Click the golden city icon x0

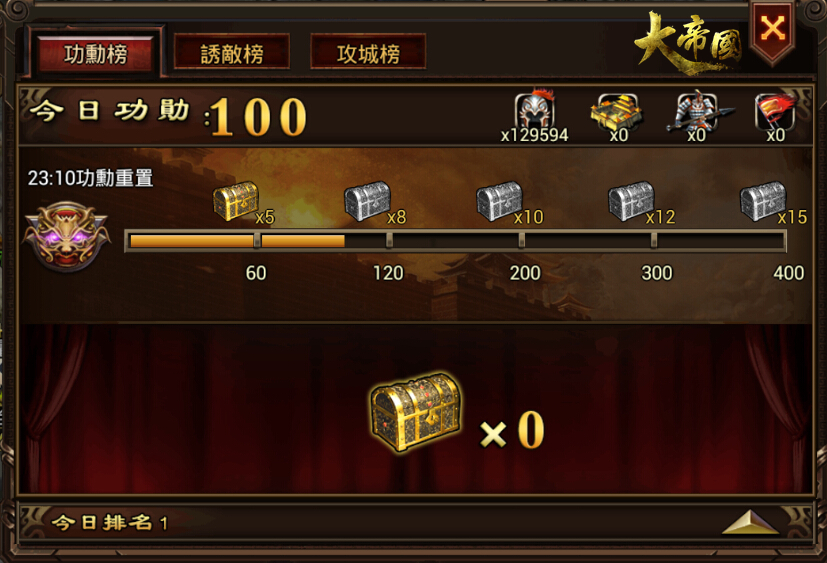(x=616, y=112)
